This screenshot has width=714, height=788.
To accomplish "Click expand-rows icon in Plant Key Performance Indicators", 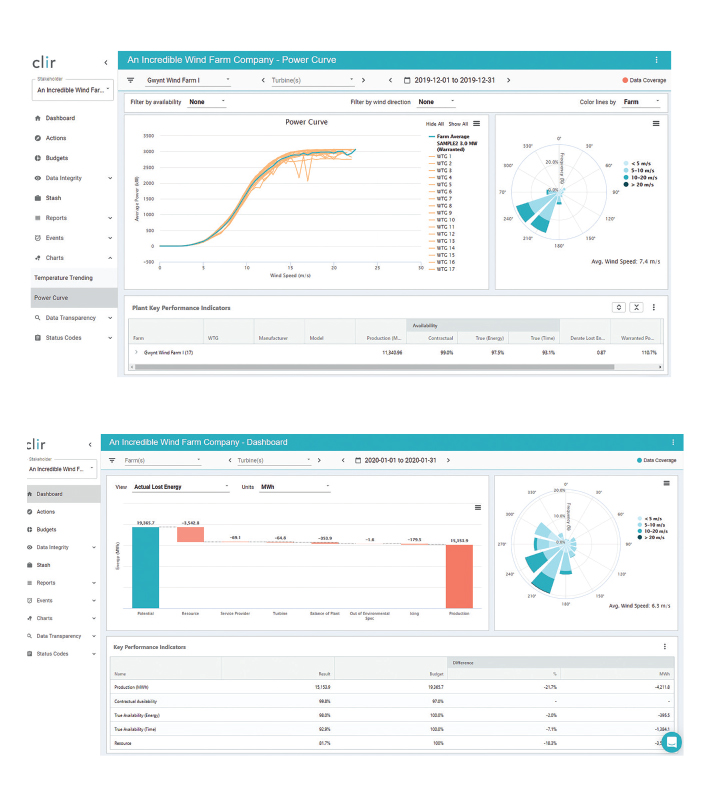I will [619, 308].
